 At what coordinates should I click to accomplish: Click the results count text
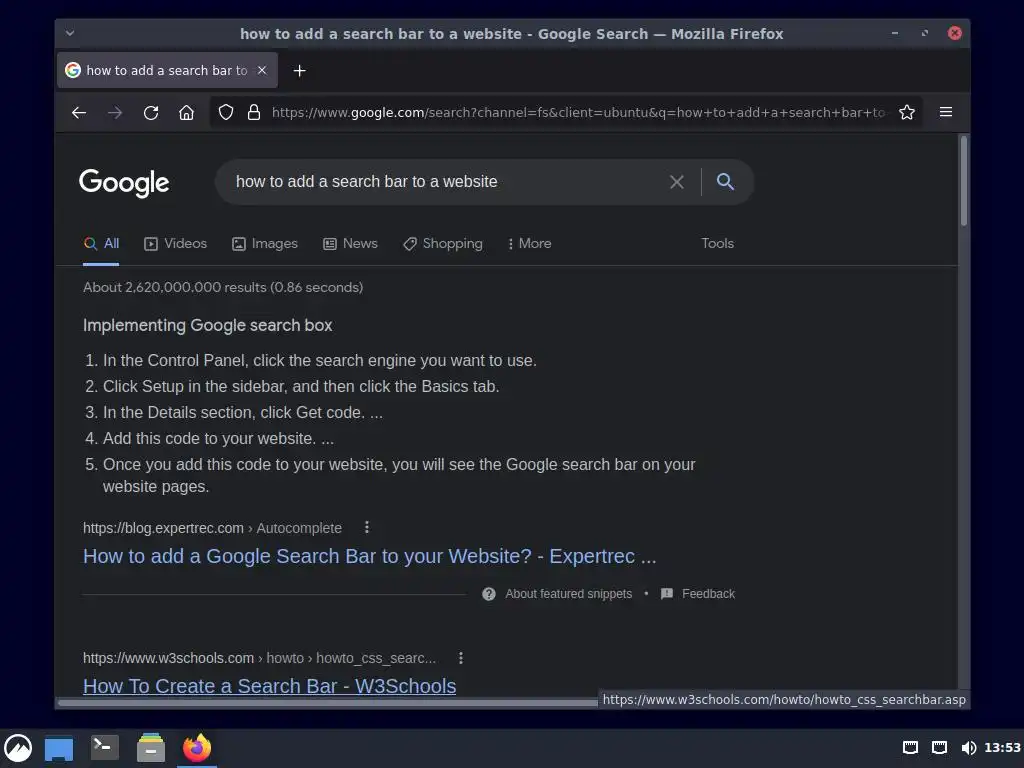pyautogui.click(x=223, y=287)
